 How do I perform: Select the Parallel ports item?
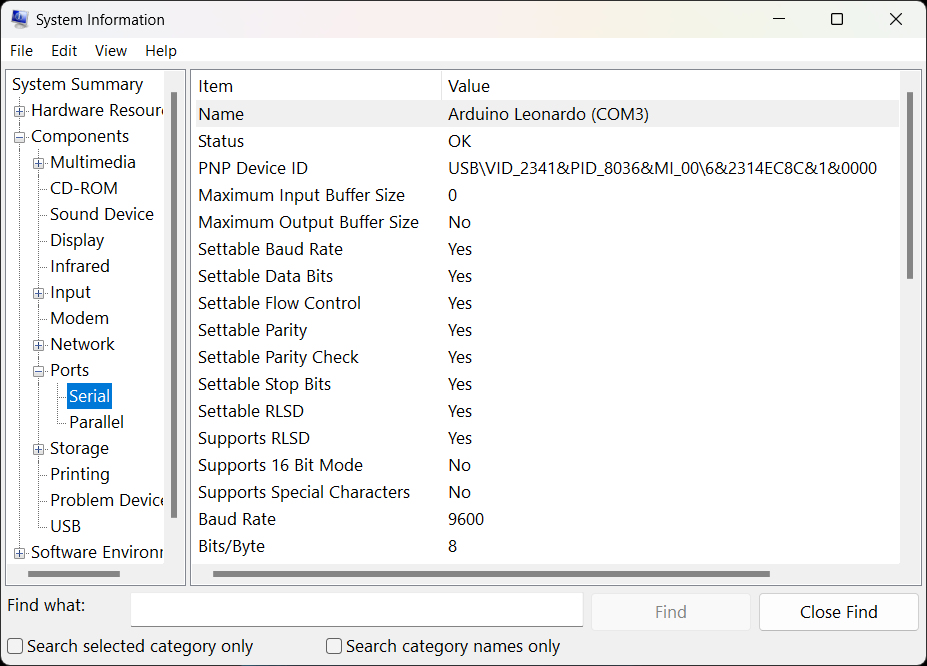96,423
